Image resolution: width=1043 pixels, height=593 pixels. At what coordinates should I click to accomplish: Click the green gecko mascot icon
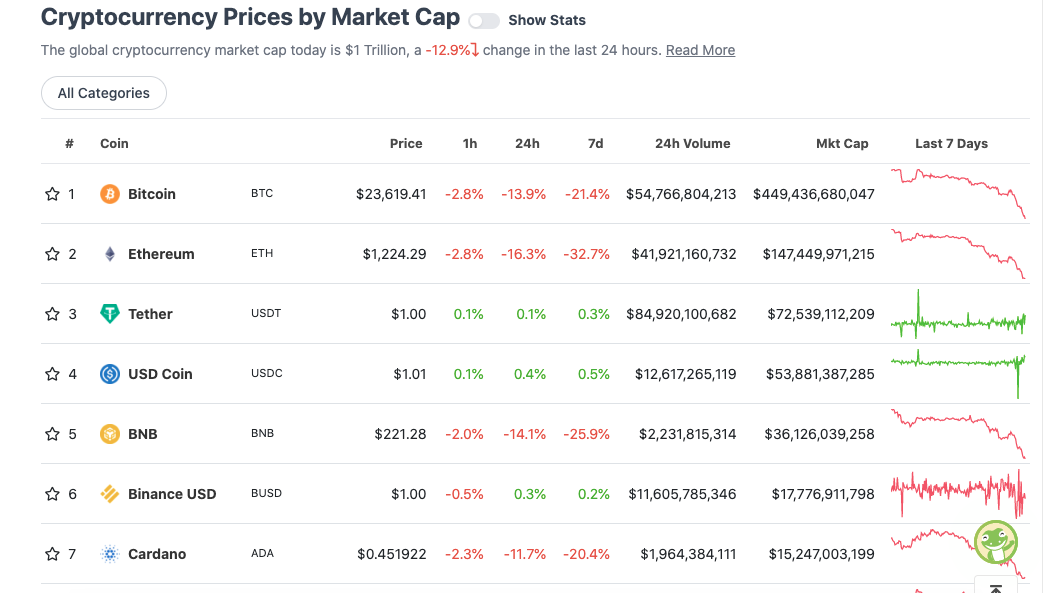point(996,542)
